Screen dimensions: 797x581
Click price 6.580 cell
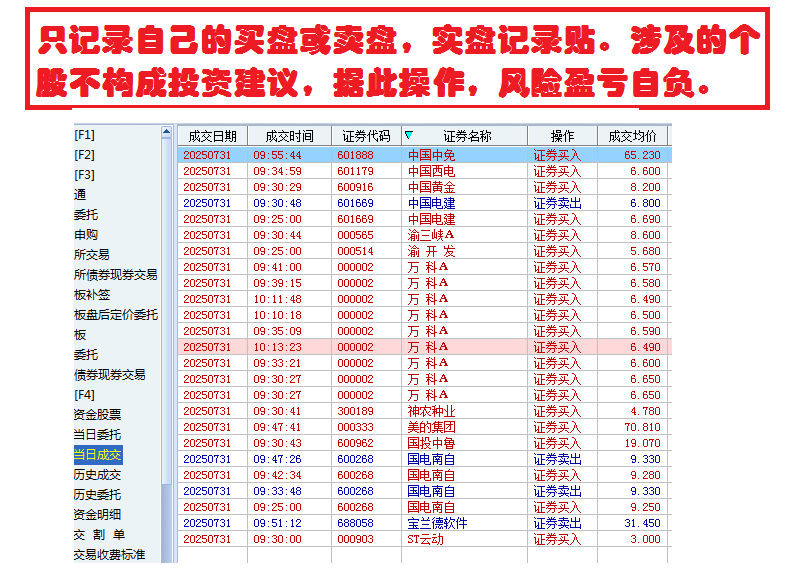tap(646, 283)
